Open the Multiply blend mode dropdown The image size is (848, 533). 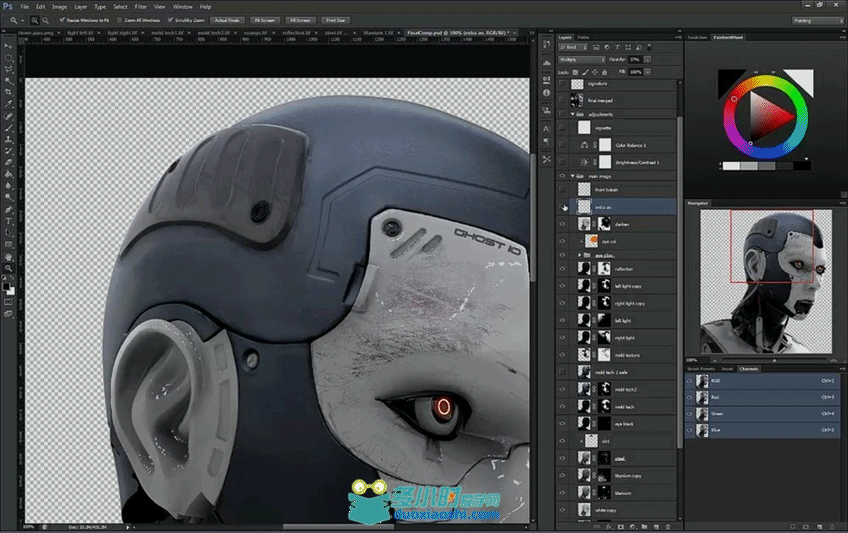coord(581,59)
